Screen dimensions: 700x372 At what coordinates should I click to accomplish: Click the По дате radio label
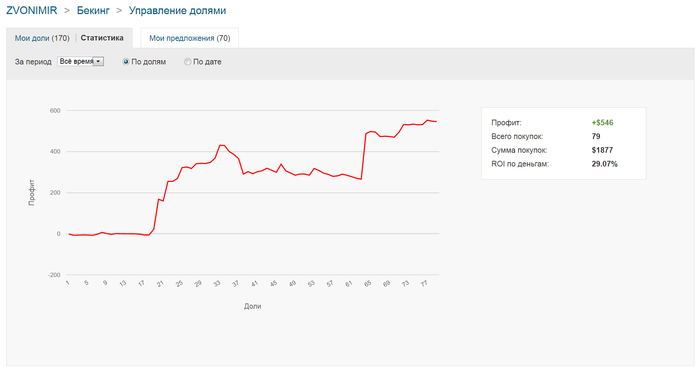[207, 62]
